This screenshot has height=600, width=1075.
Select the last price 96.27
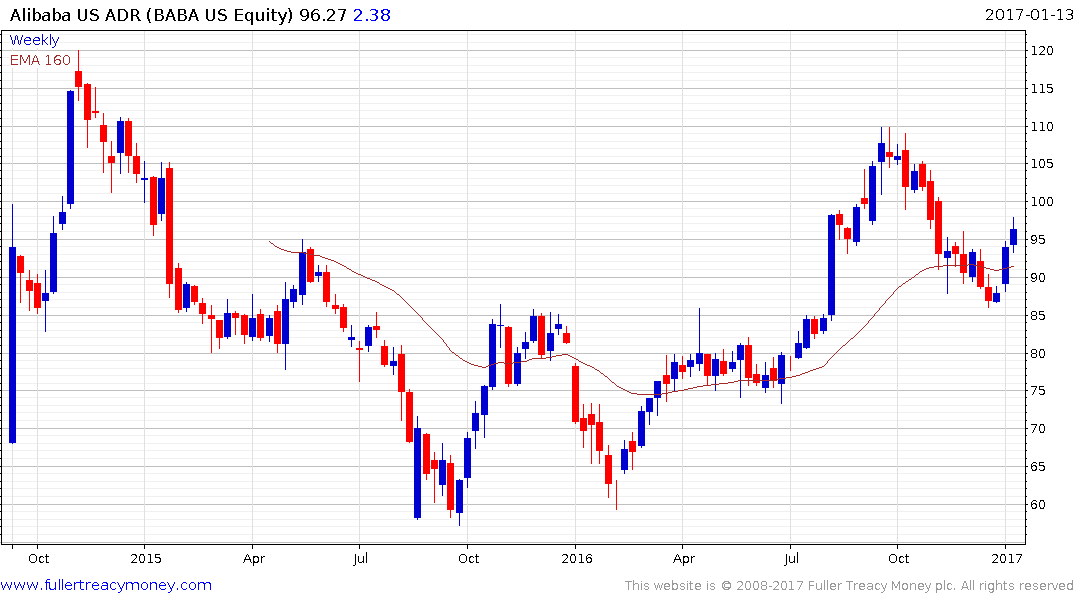(323, 15)
